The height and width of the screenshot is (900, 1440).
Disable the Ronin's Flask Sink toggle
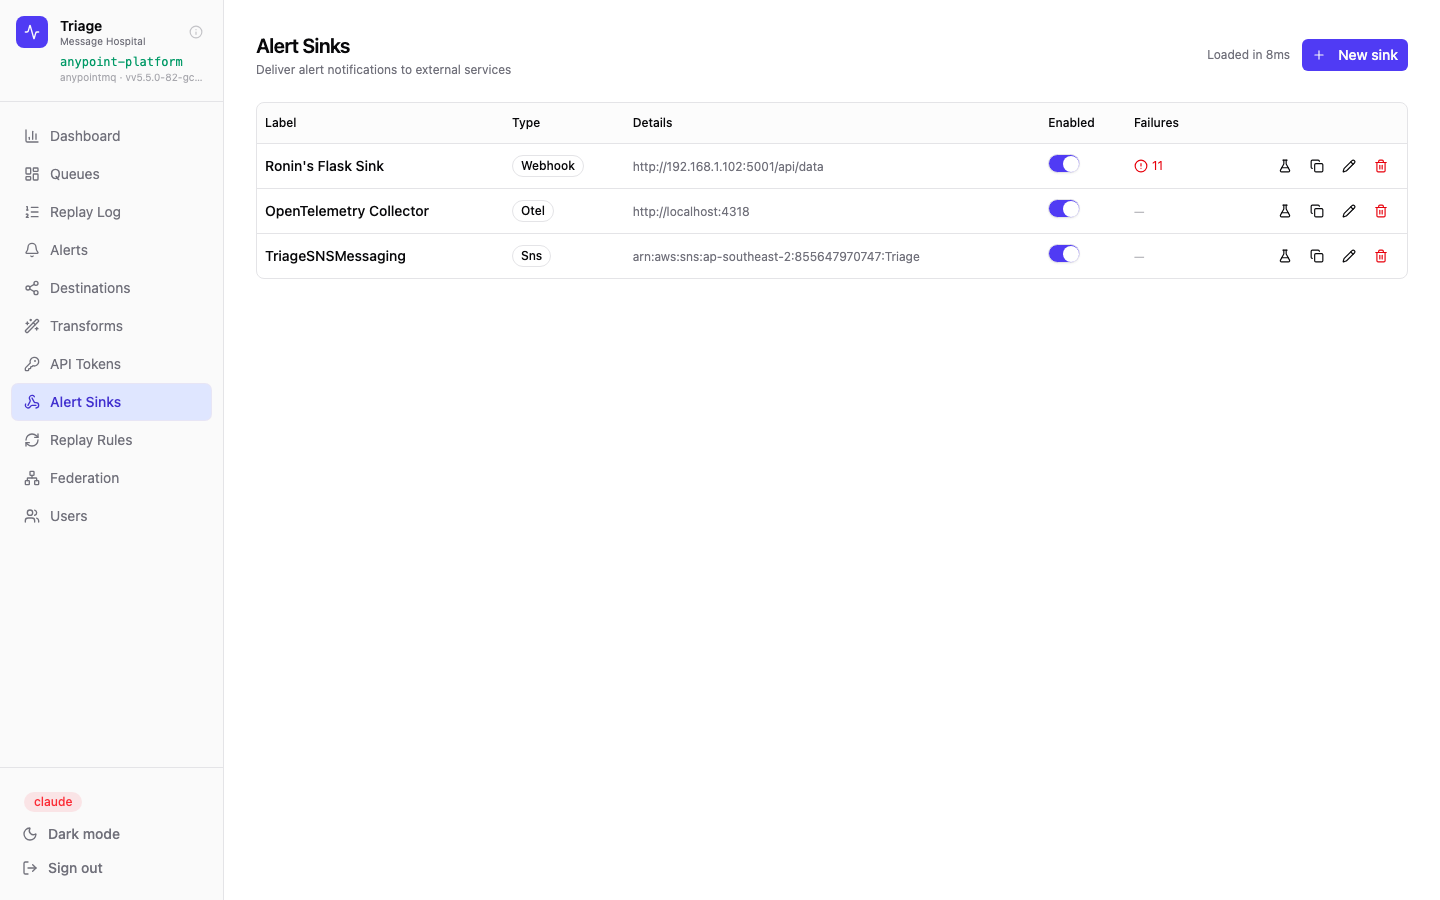click(1064, 164)
